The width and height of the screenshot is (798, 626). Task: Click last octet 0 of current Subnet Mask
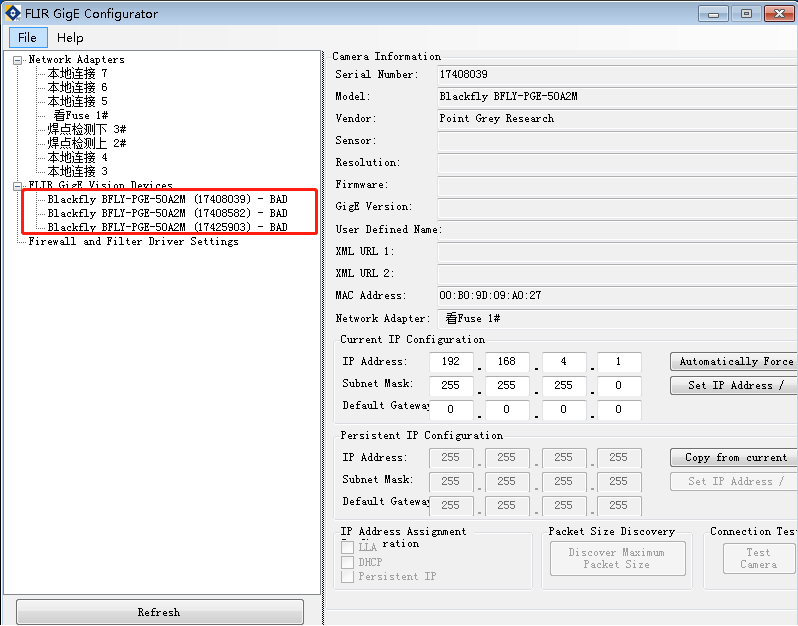tap(619, 386)
